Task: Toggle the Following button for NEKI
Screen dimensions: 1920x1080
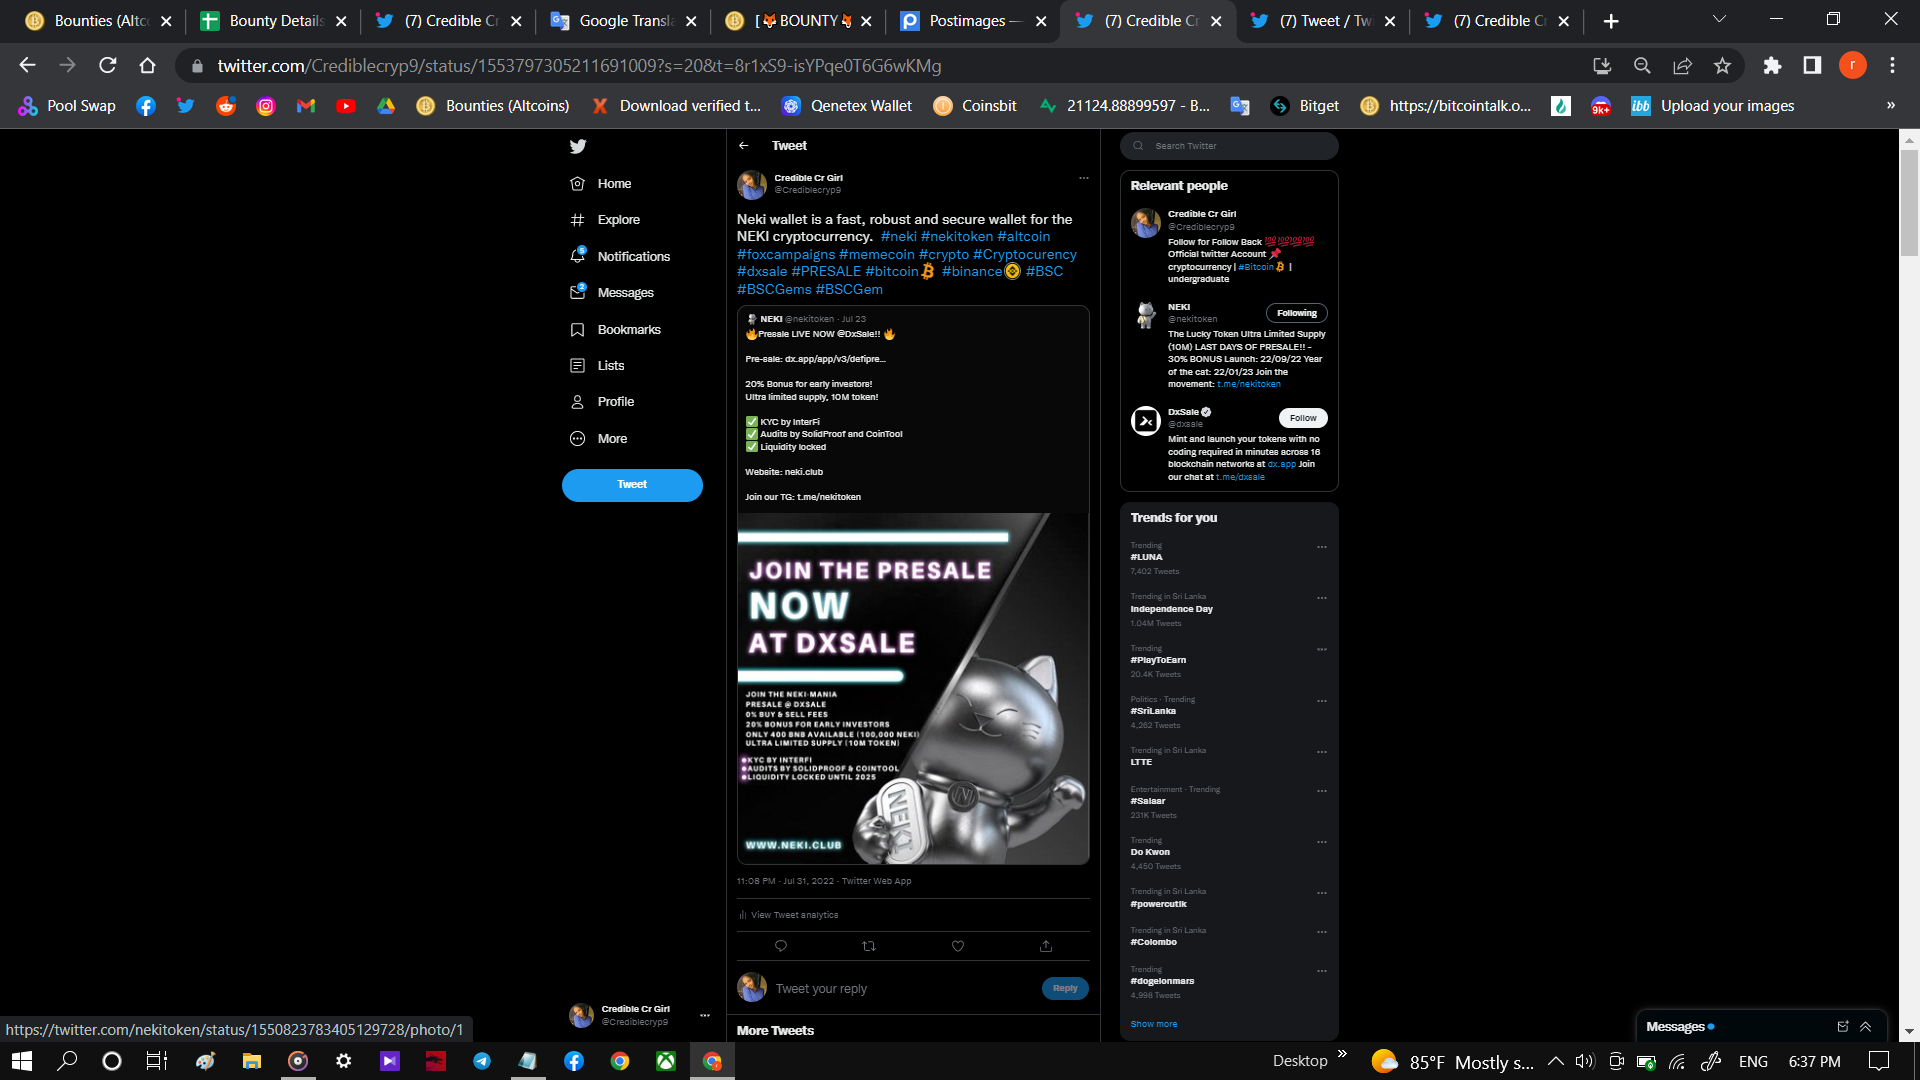Action: 1296,313
